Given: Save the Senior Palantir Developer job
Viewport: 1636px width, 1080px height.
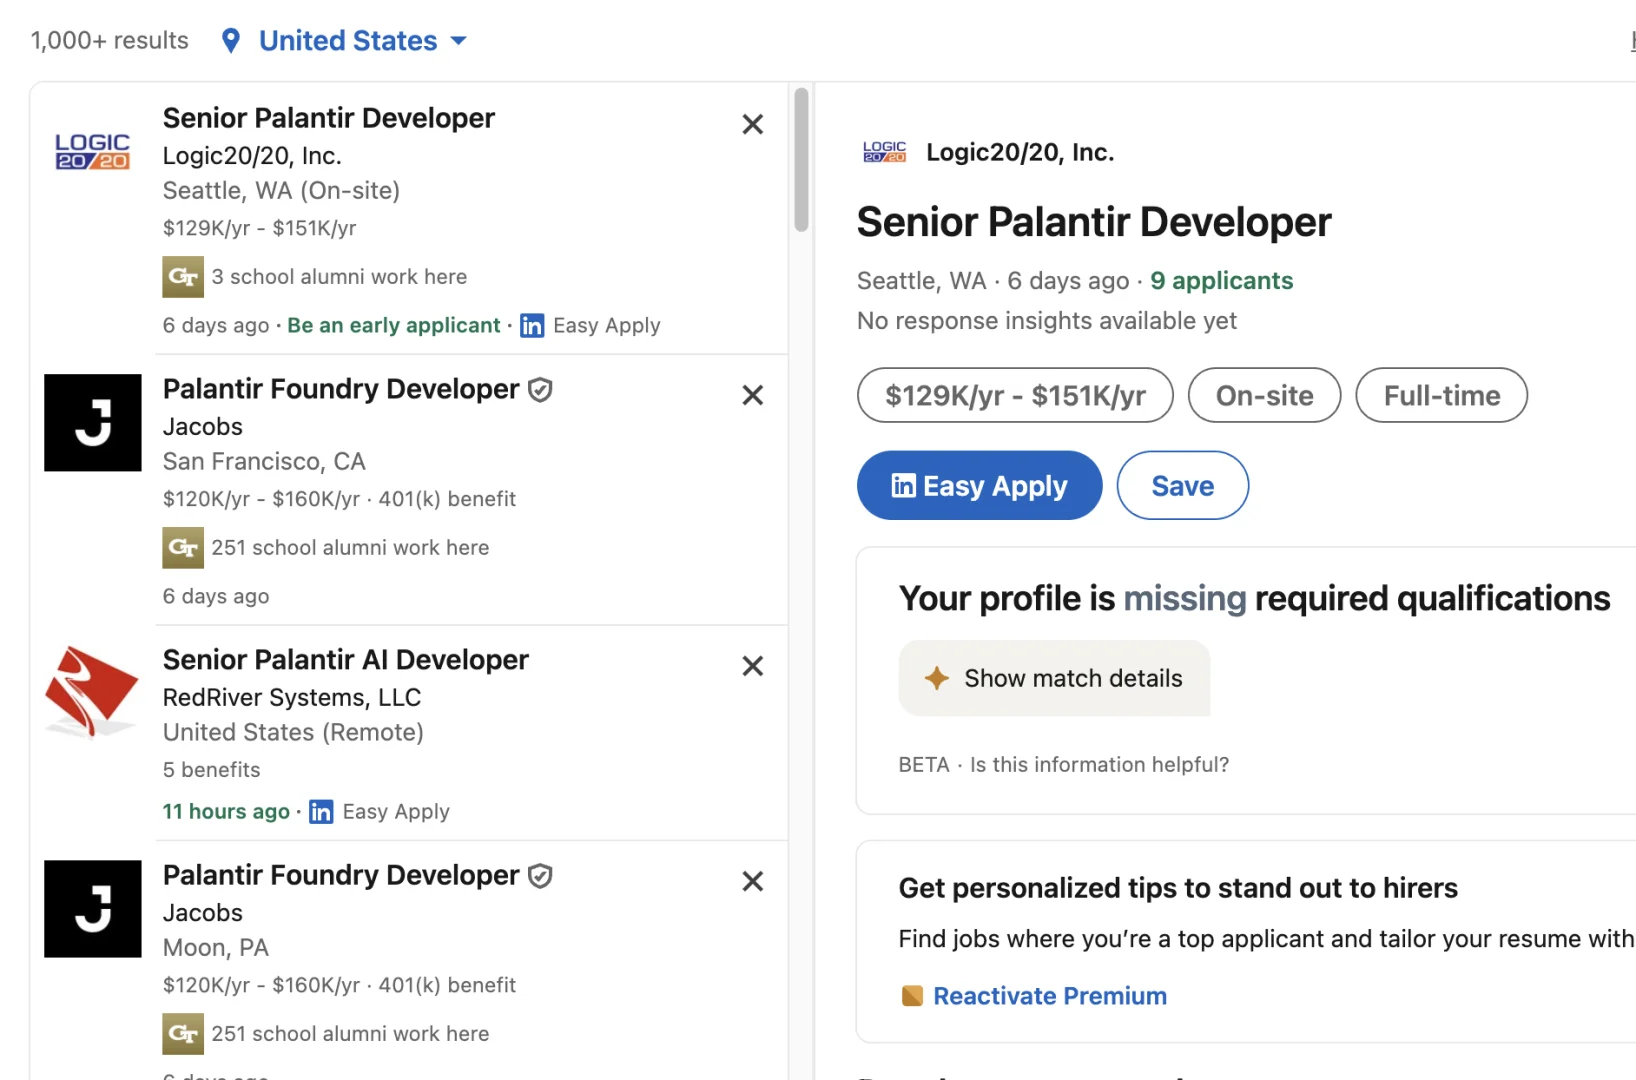Looking at the screenshot, I should point(1183,486).
